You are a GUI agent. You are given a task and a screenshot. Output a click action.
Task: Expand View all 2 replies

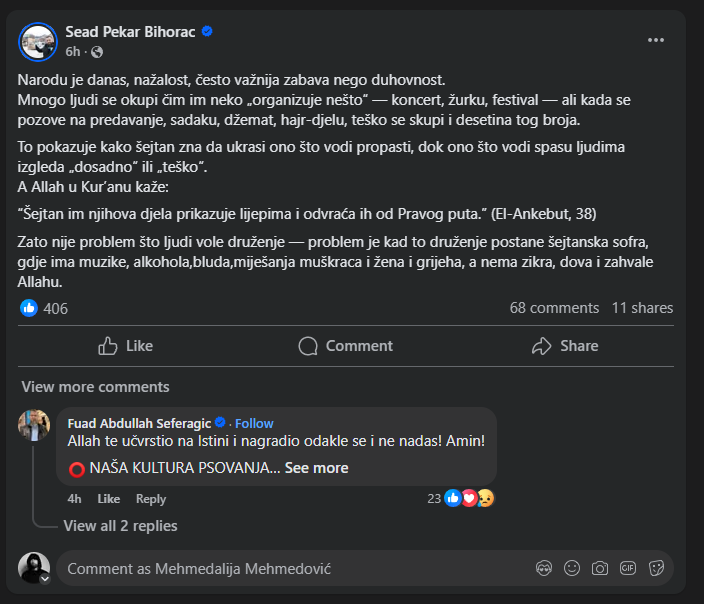(120, 526)
